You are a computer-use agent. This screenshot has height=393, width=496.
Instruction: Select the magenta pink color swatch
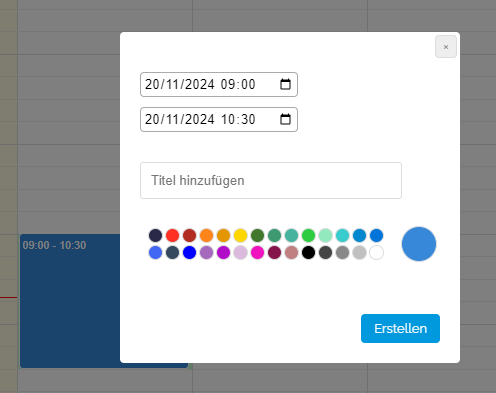click(x=257, y=252)
